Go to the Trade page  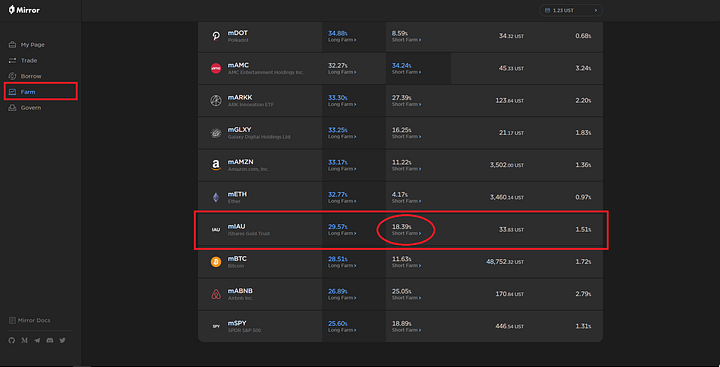coord(28,61)
